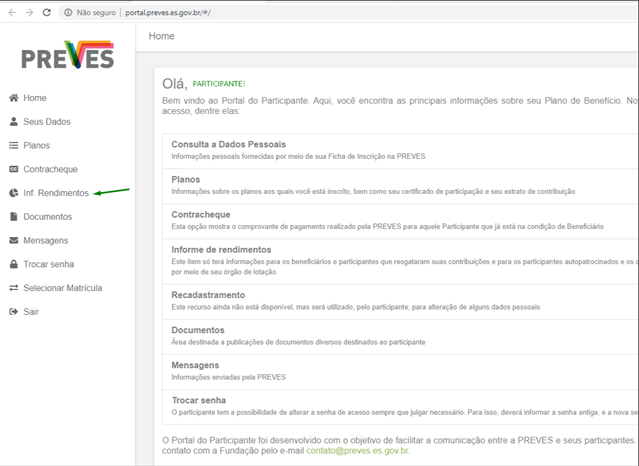Click the Documentos file icon
Viewport: 639px width, 466px height.
14,217
